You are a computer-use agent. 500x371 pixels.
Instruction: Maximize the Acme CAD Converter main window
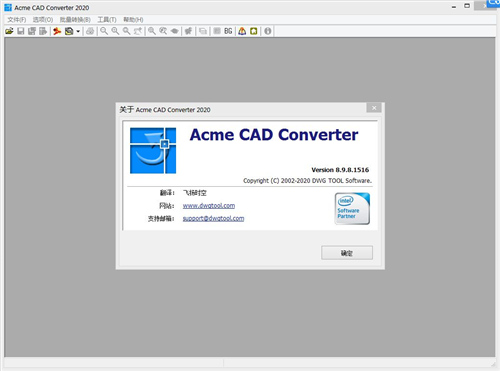coord(467,6)
